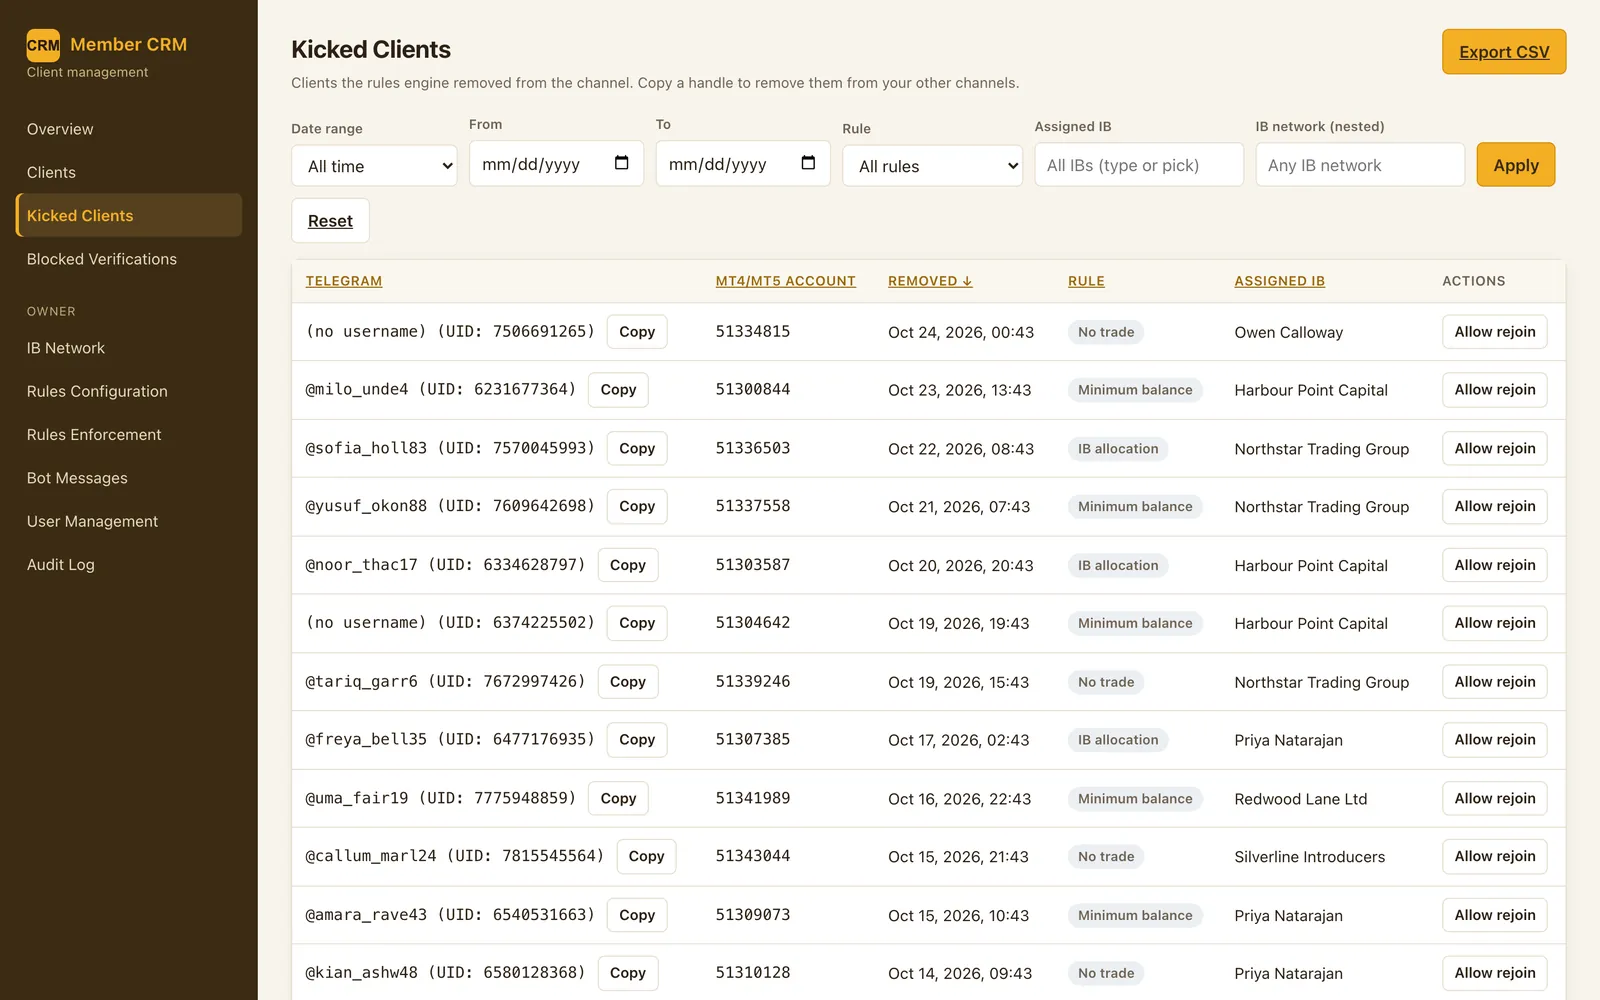Open User Management page
This screenshot has height=1000, width=1600.
129,521
